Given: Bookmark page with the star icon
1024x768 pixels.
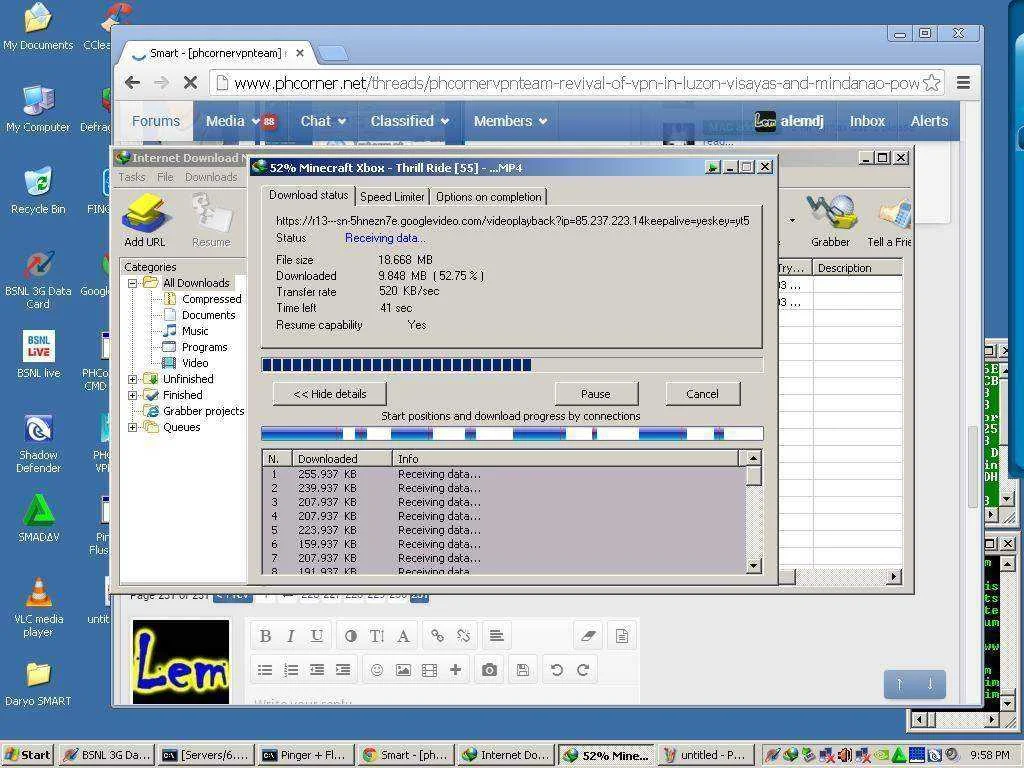Looking at the screenshot, I should 932,83.
